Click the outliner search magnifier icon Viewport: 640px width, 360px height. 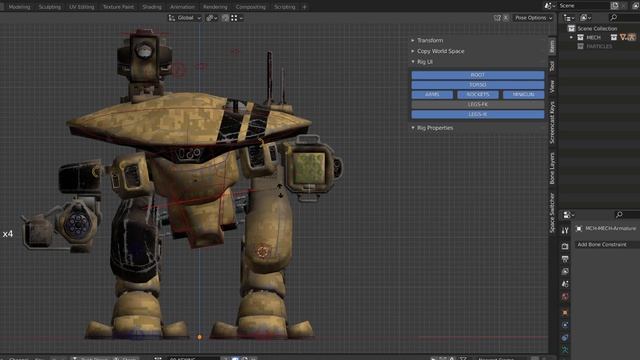pos(613,18)
